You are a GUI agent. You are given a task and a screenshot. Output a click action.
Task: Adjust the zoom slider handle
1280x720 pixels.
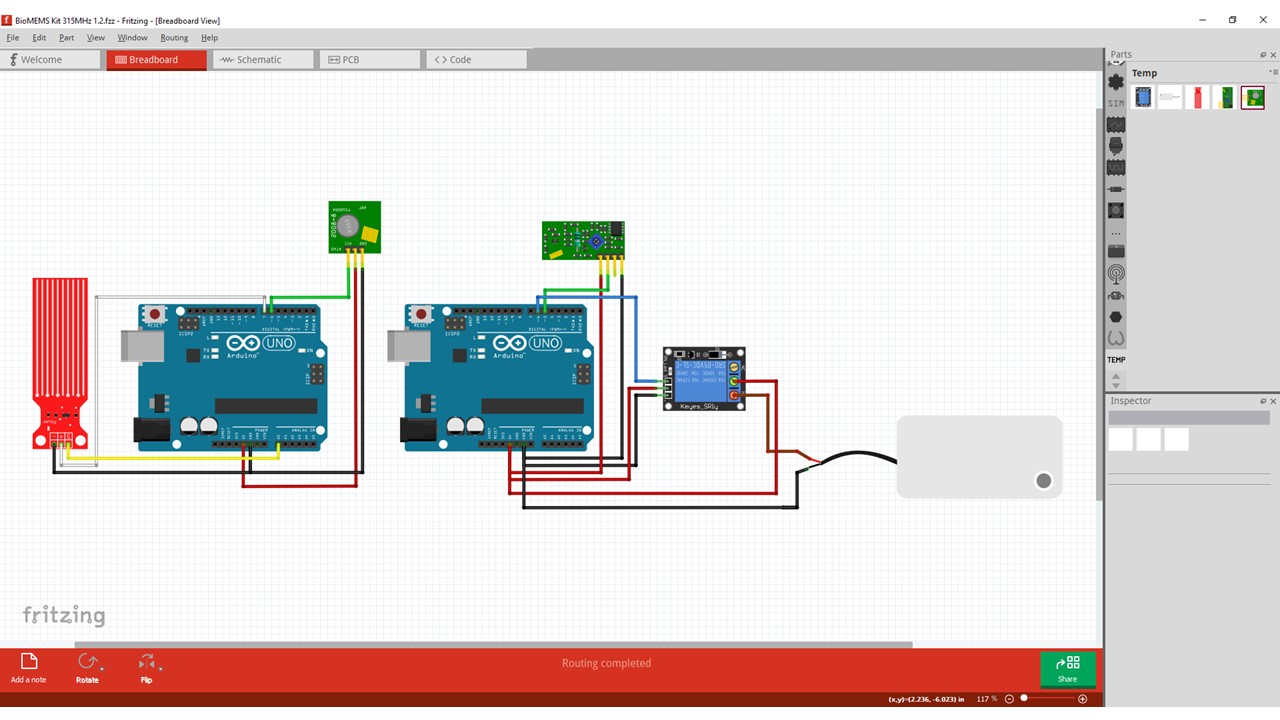1024,699
